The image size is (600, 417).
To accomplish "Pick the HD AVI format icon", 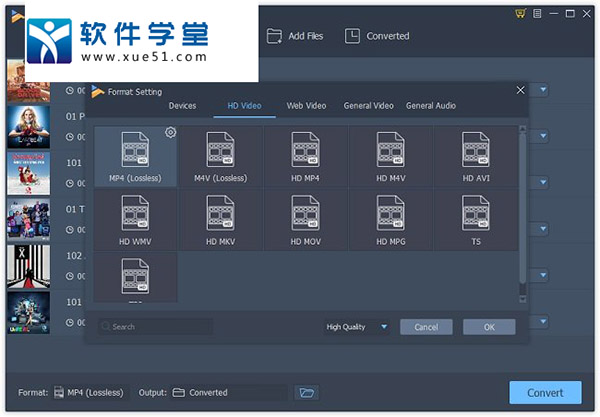I will 476,151.
